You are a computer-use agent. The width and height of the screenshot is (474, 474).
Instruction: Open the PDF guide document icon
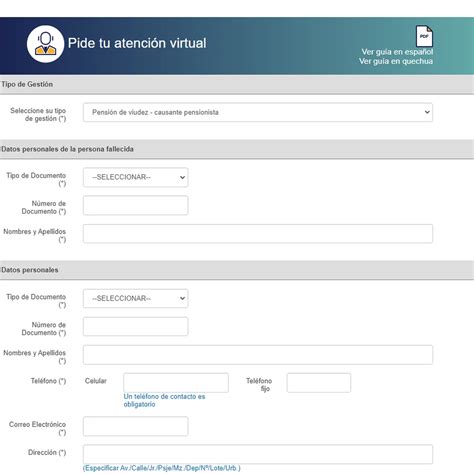click(x=424, y=36)
